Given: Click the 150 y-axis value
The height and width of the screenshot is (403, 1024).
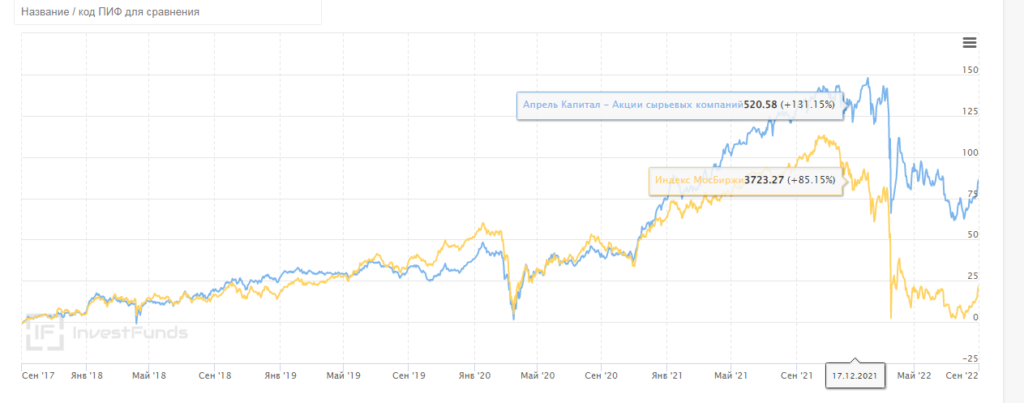Looking at the screenshot, I should coord(970,71).
